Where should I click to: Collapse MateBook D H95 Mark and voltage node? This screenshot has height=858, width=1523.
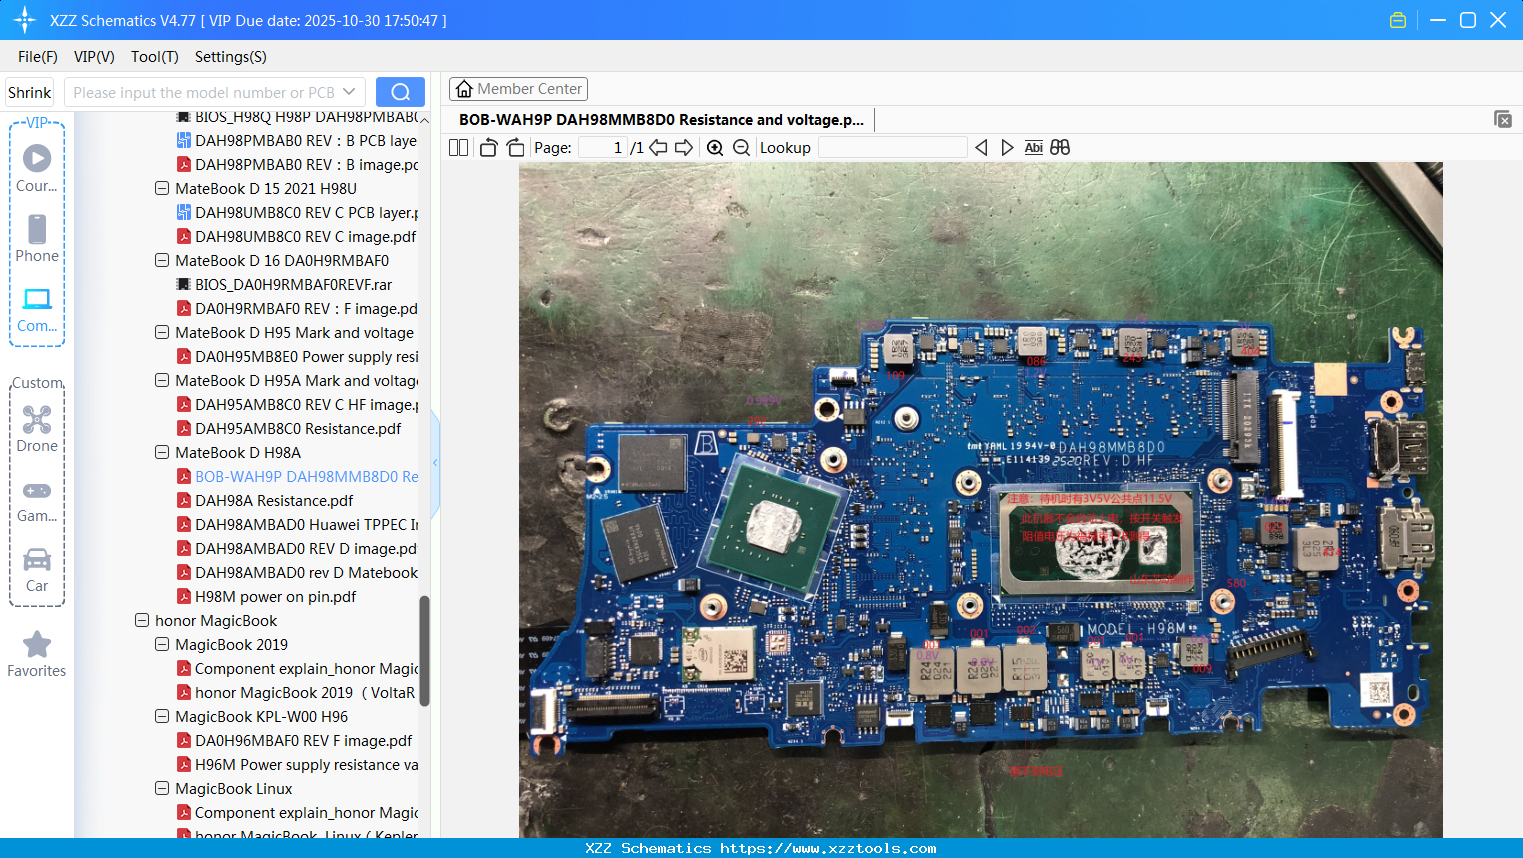[x=162, y=332]
